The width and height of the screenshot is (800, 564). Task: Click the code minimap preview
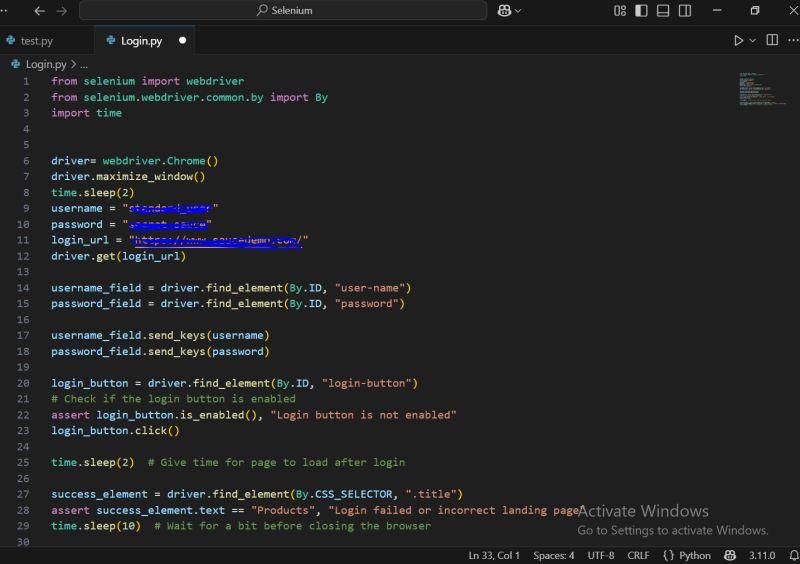[763, 89]
